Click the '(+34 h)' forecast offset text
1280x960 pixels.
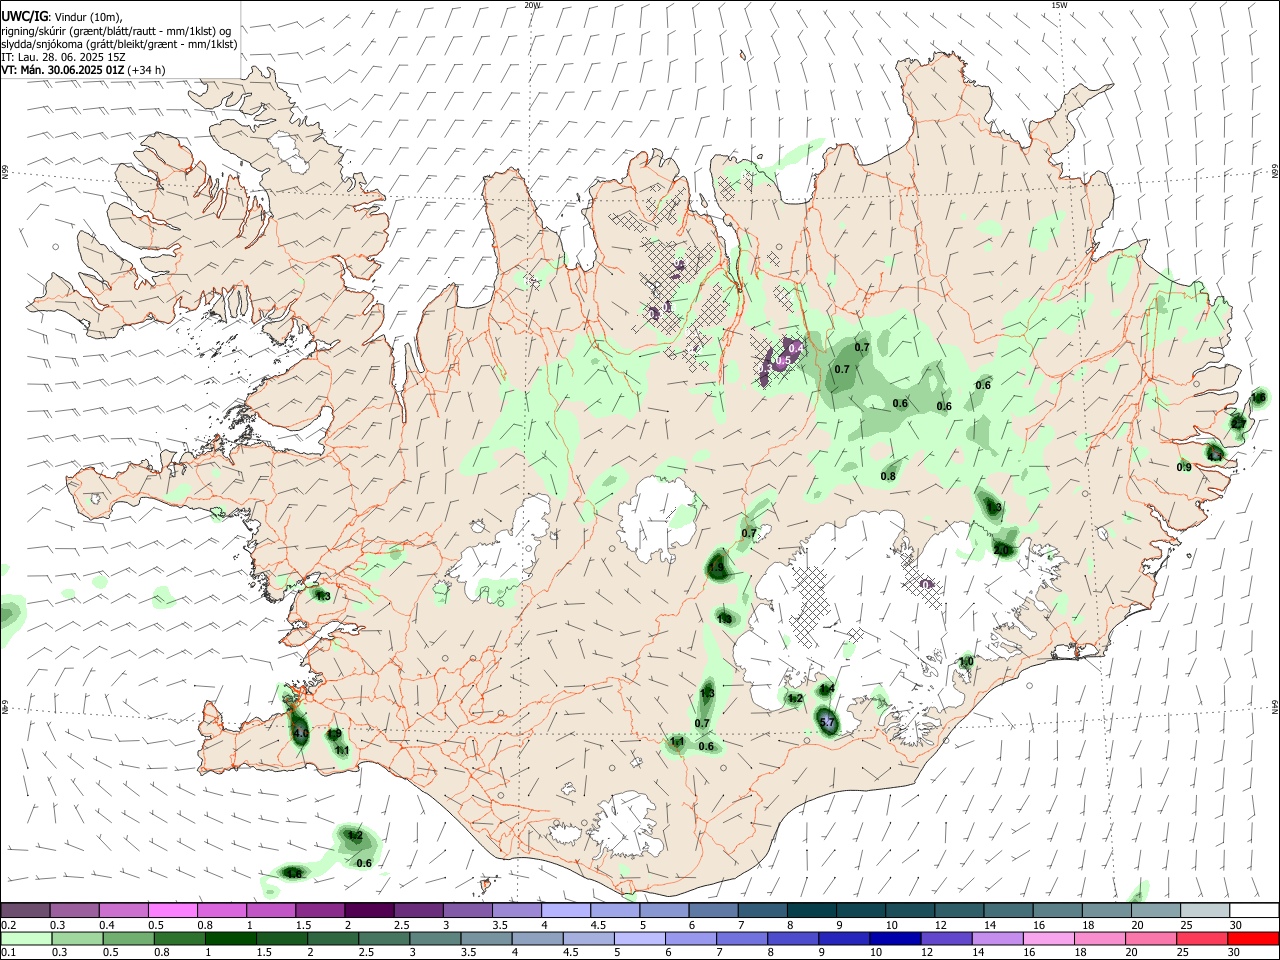click(146, 70)
